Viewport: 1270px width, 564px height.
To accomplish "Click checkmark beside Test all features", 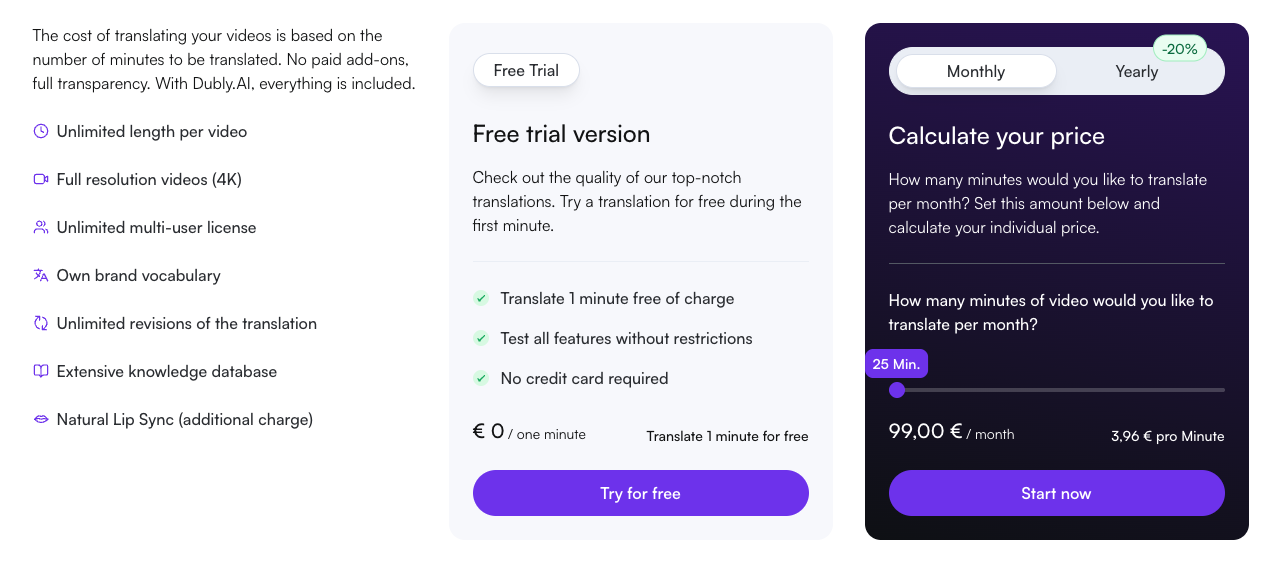I will point(481,338).
